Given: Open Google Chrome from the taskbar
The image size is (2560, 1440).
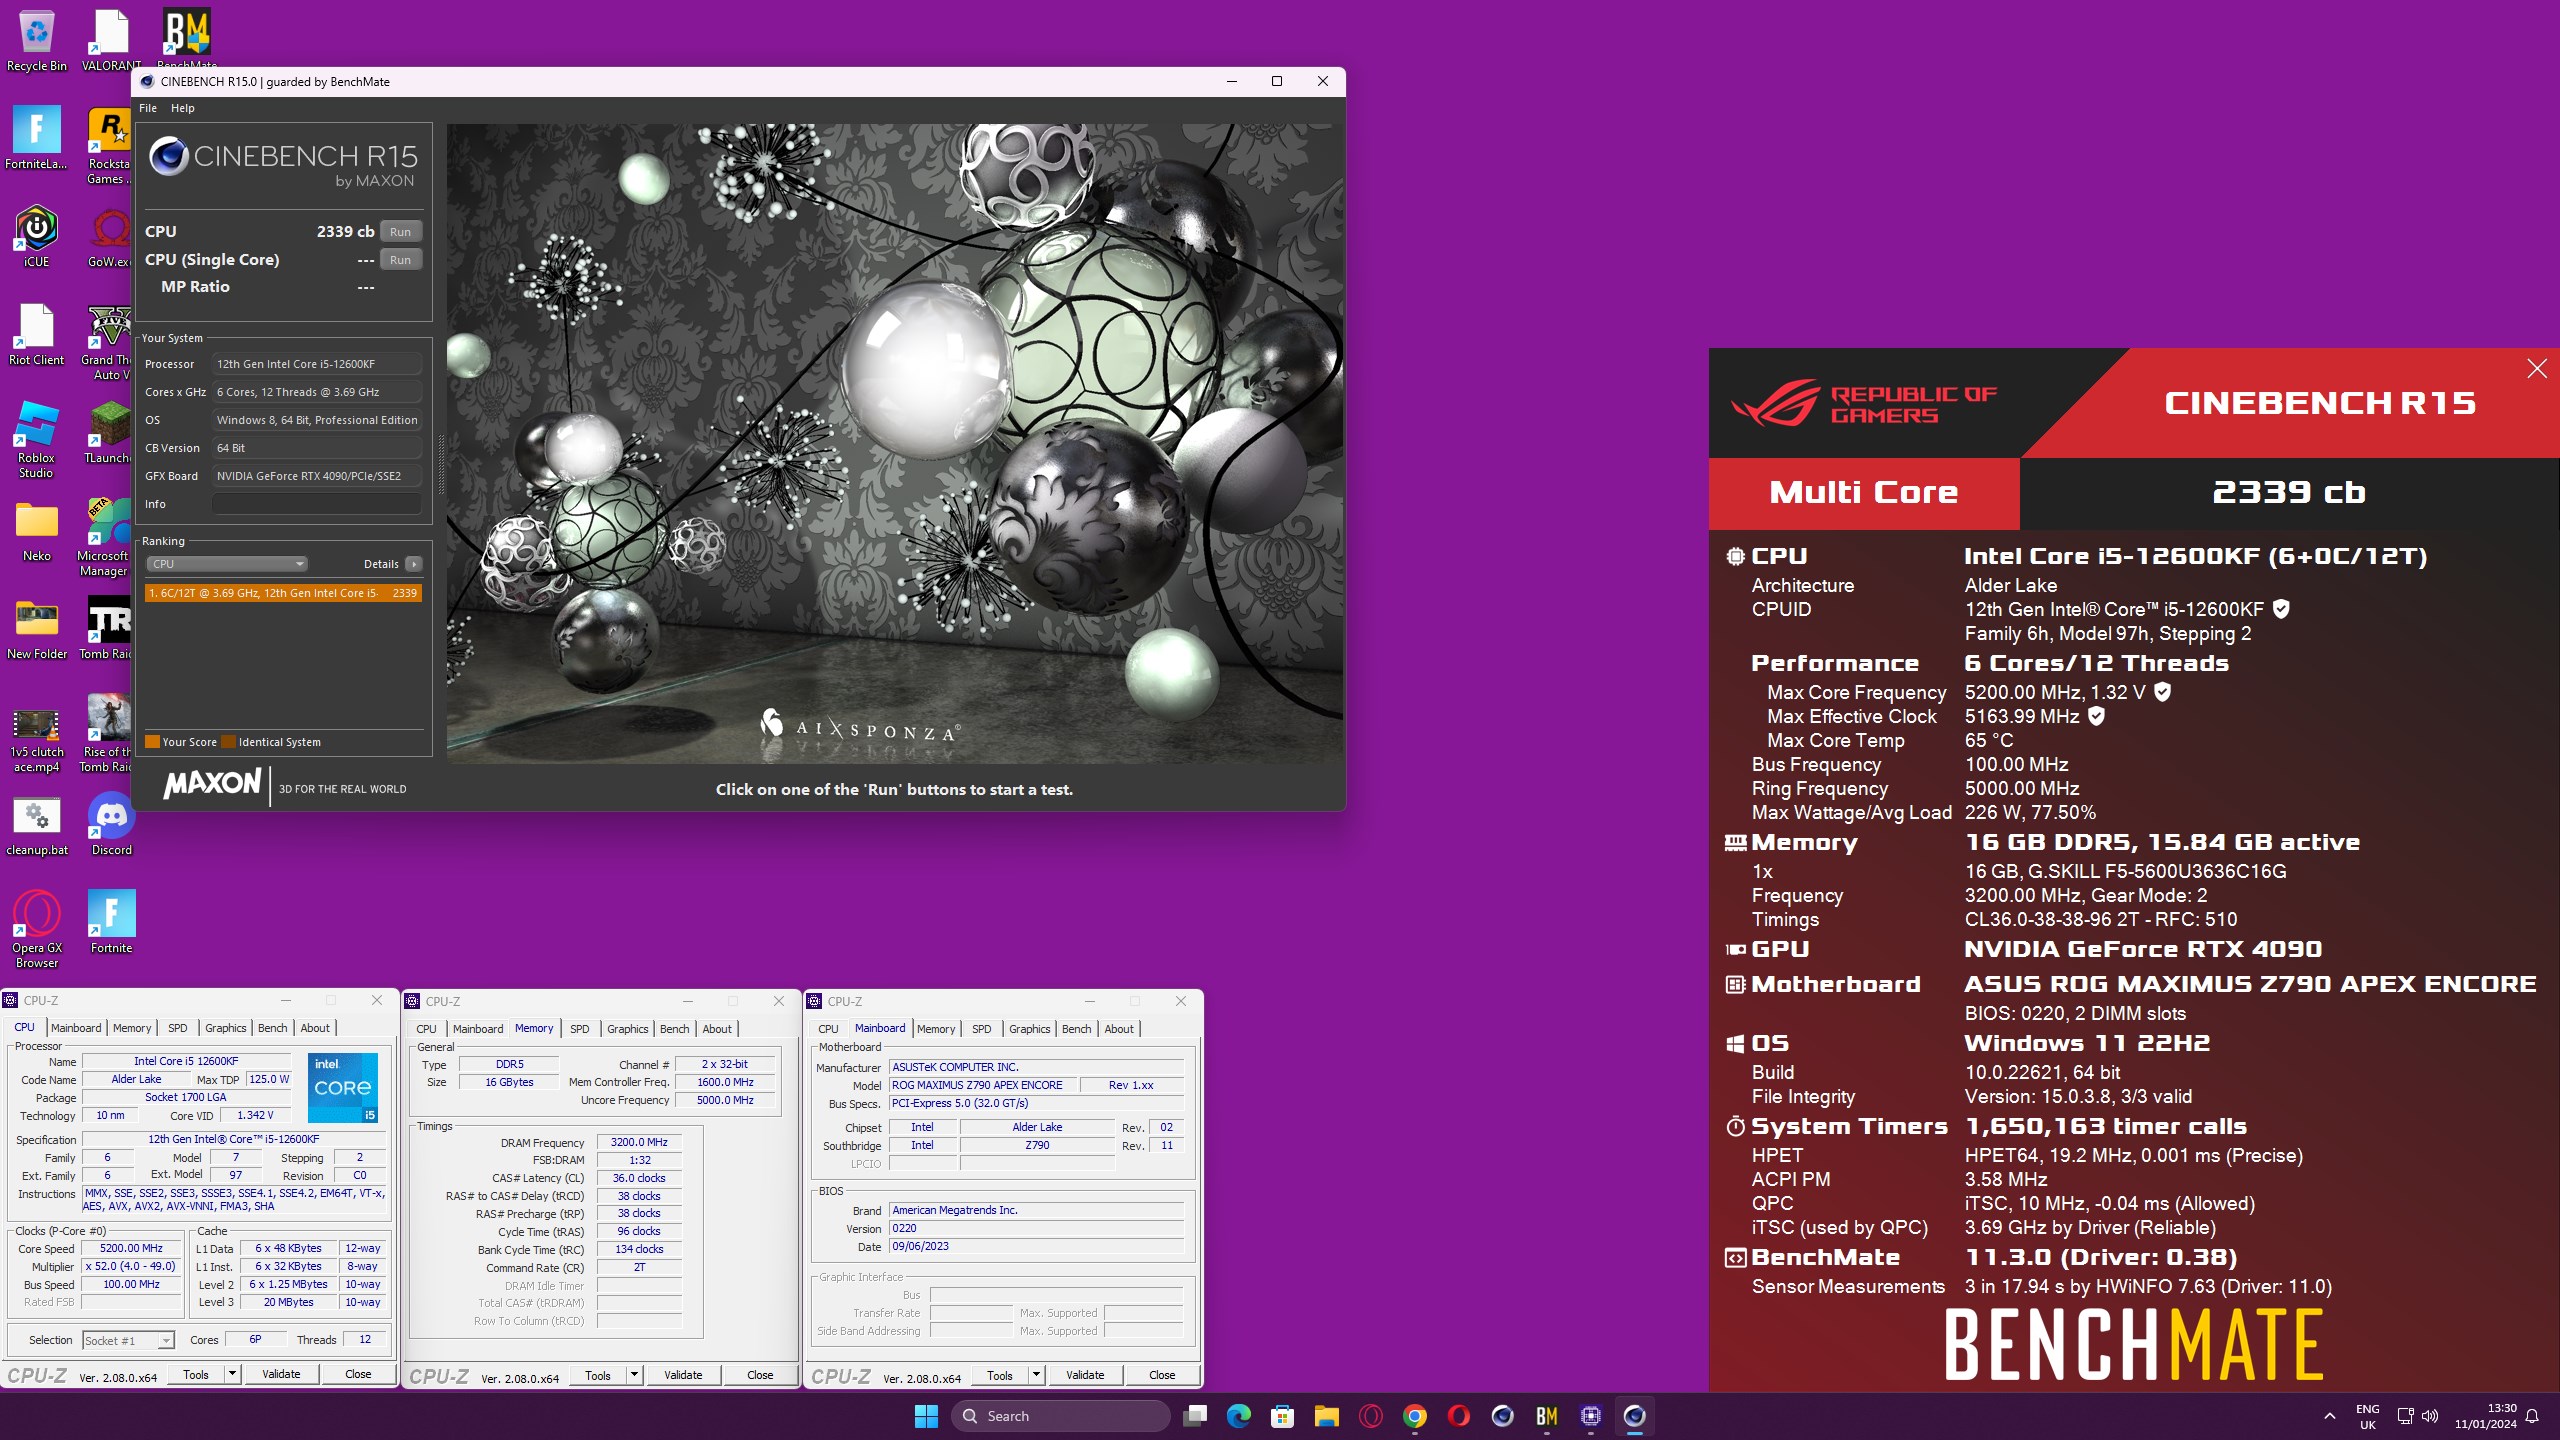Looking at the screenshot, I should pyautogui.click(x=1415, y=1416).
